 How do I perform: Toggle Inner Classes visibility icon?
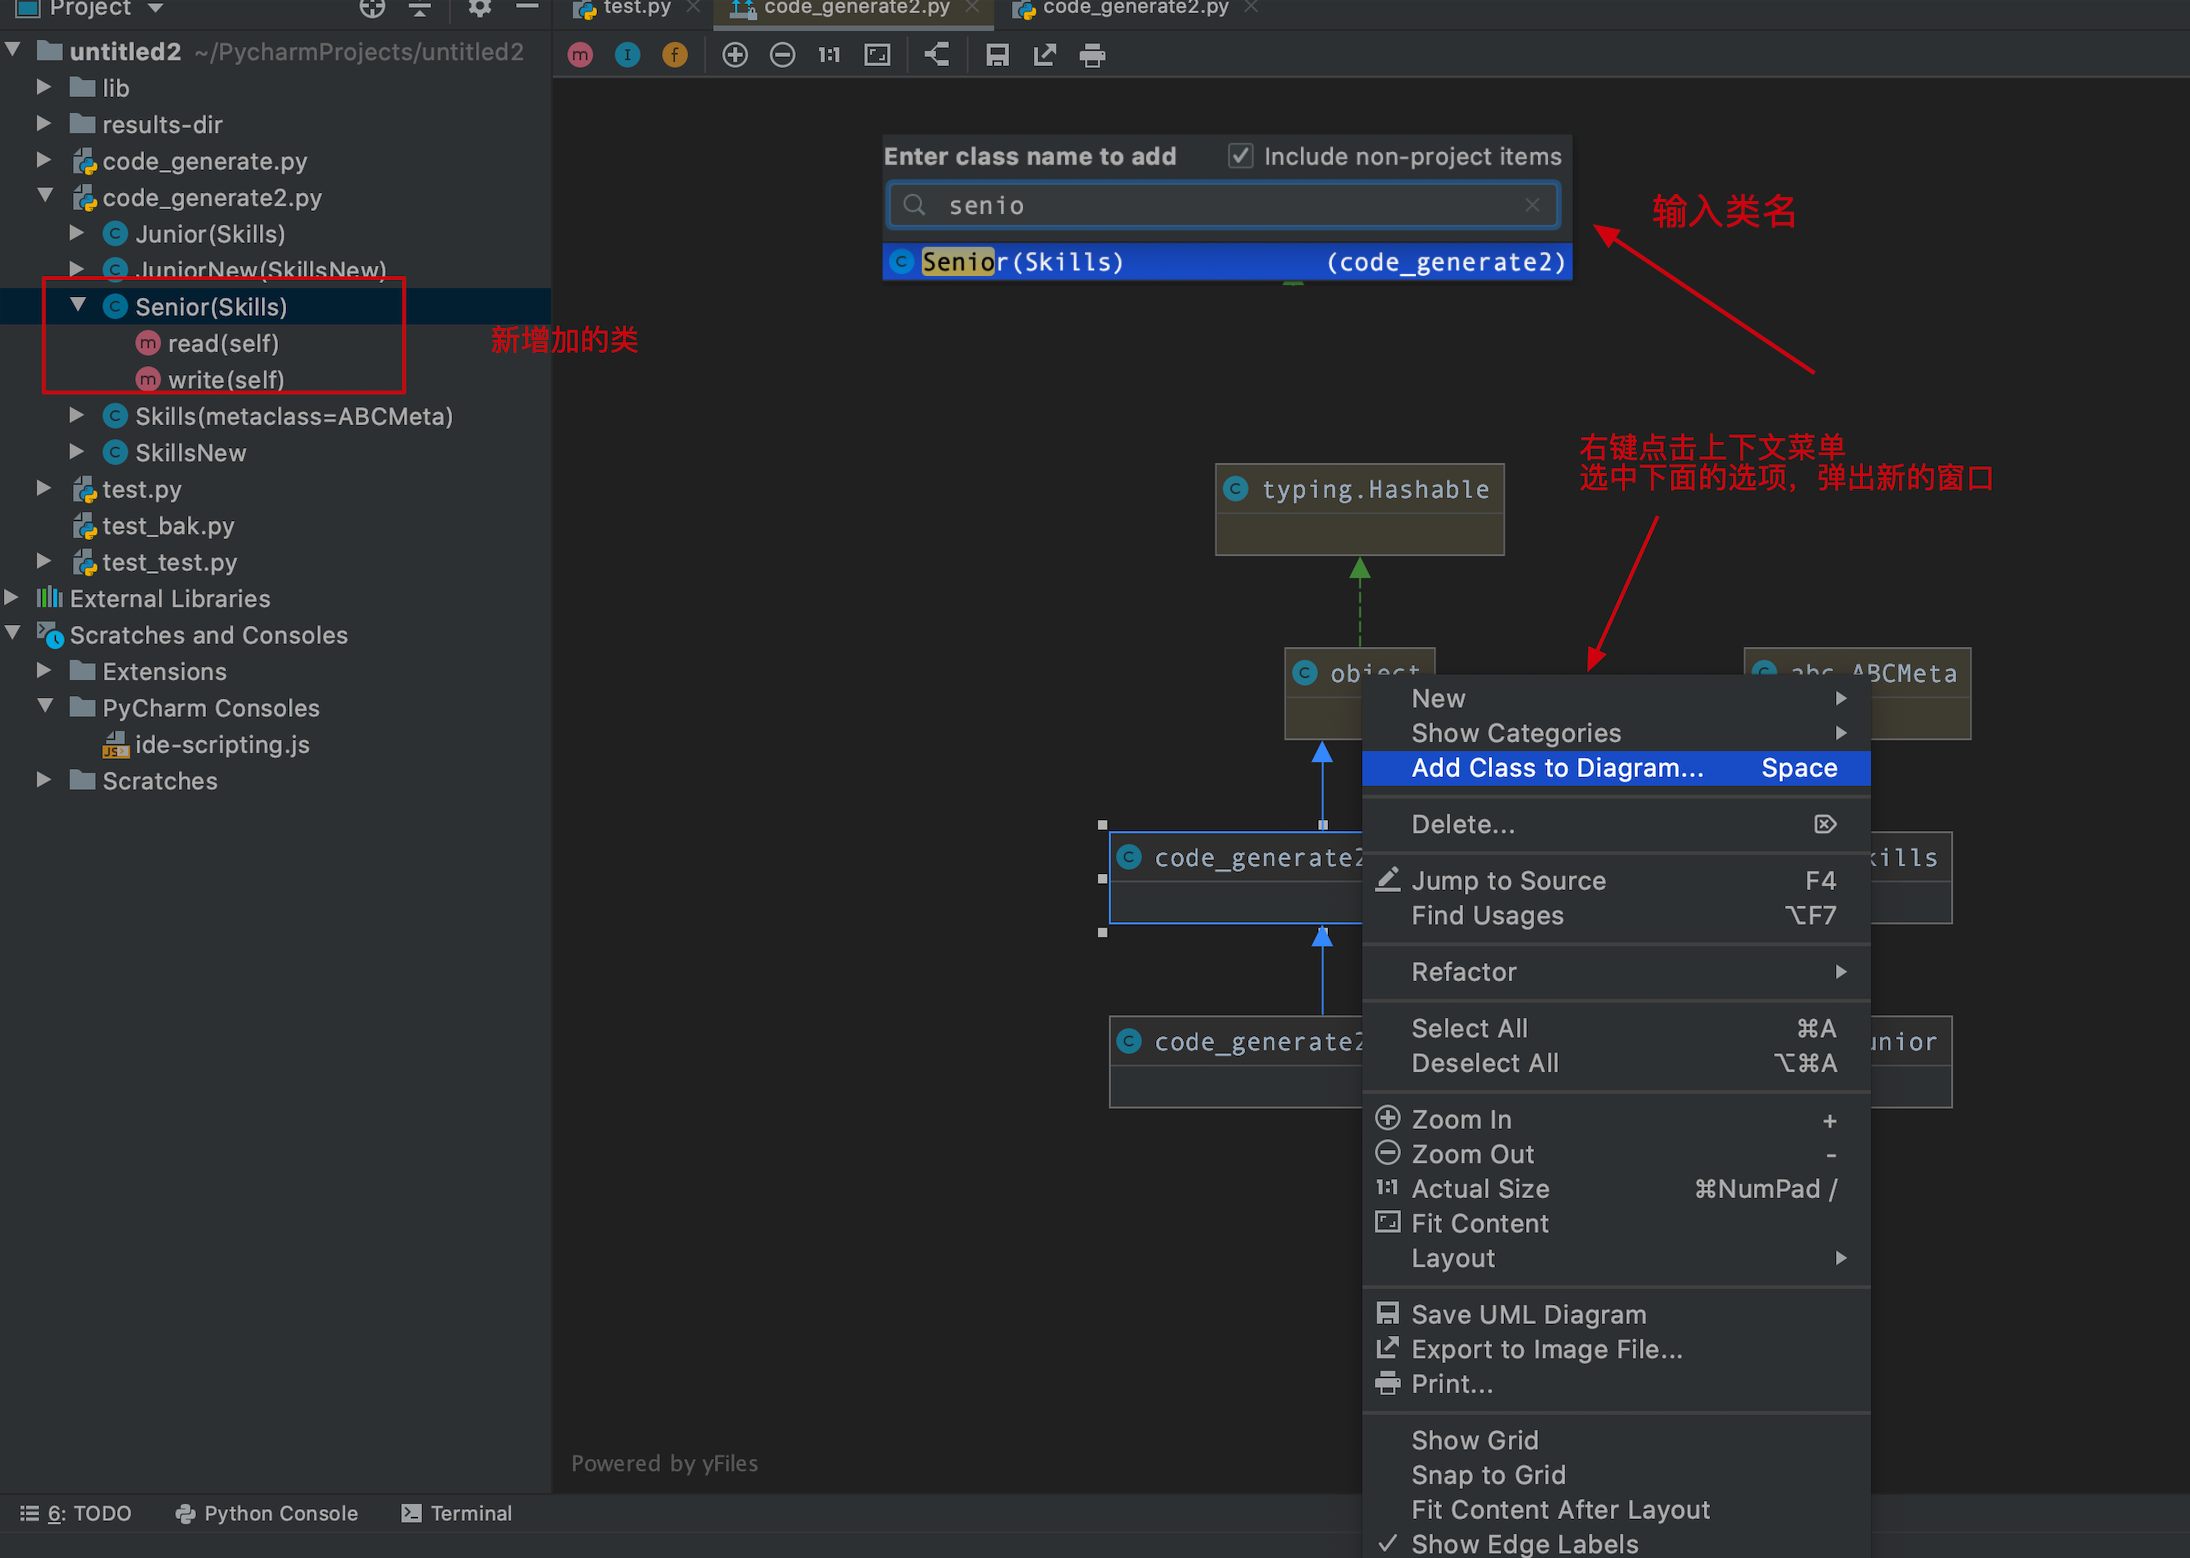click(627, 55)
